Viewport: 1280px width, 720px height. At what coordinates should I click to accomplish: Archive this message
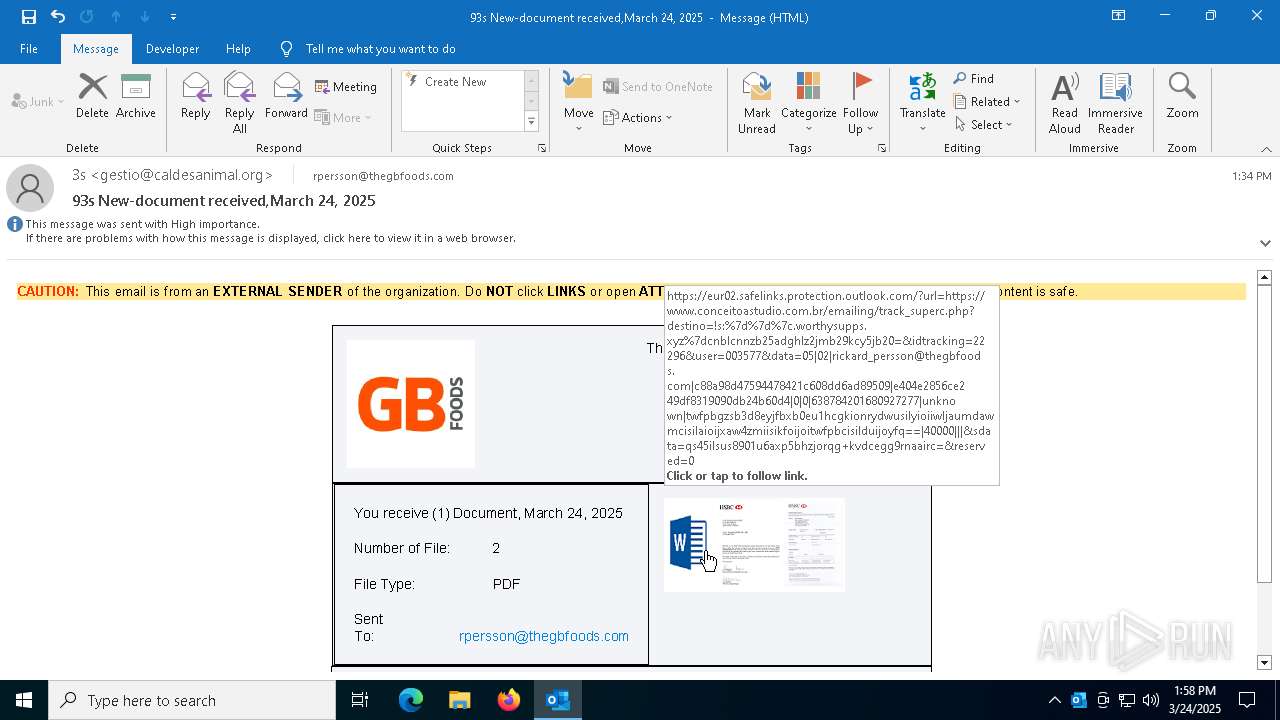[x=136, y=96]
